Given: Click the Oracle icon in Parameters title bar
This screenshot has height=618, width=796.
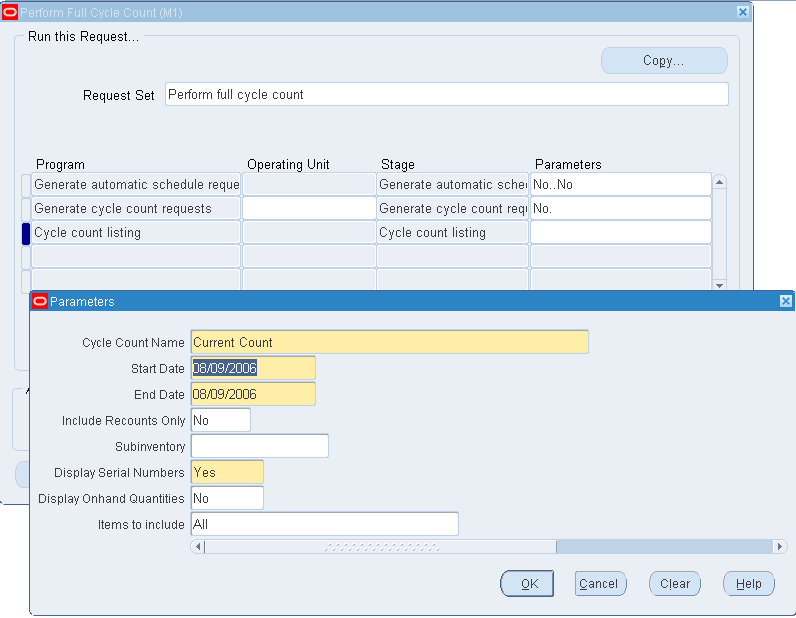Looking at the screenshot, I should [40, 302].
